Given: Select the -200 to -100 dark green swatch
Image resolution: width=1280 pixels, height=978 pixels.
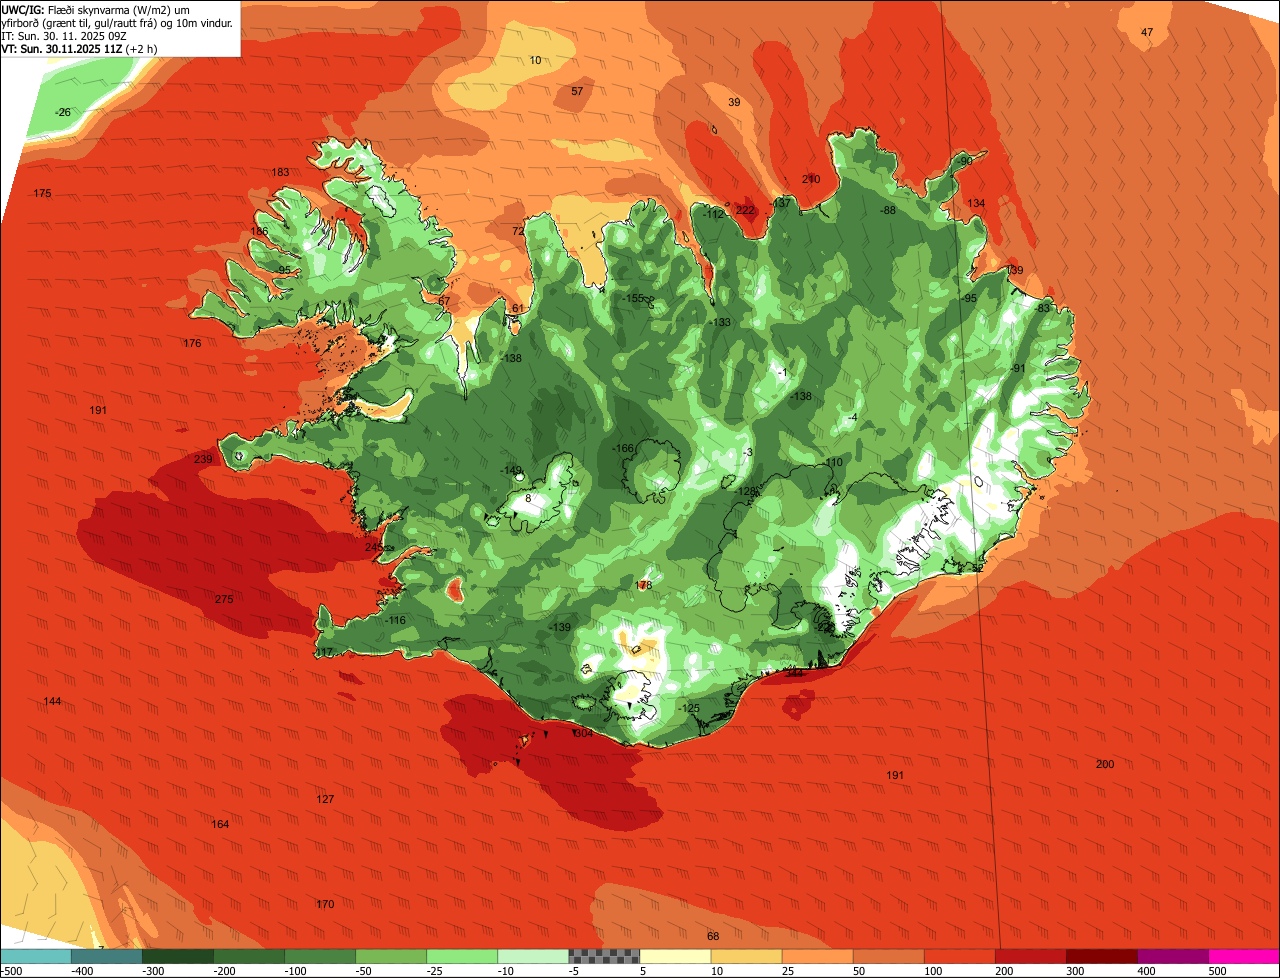Looking at the screenshot, I should pos(249,956).
